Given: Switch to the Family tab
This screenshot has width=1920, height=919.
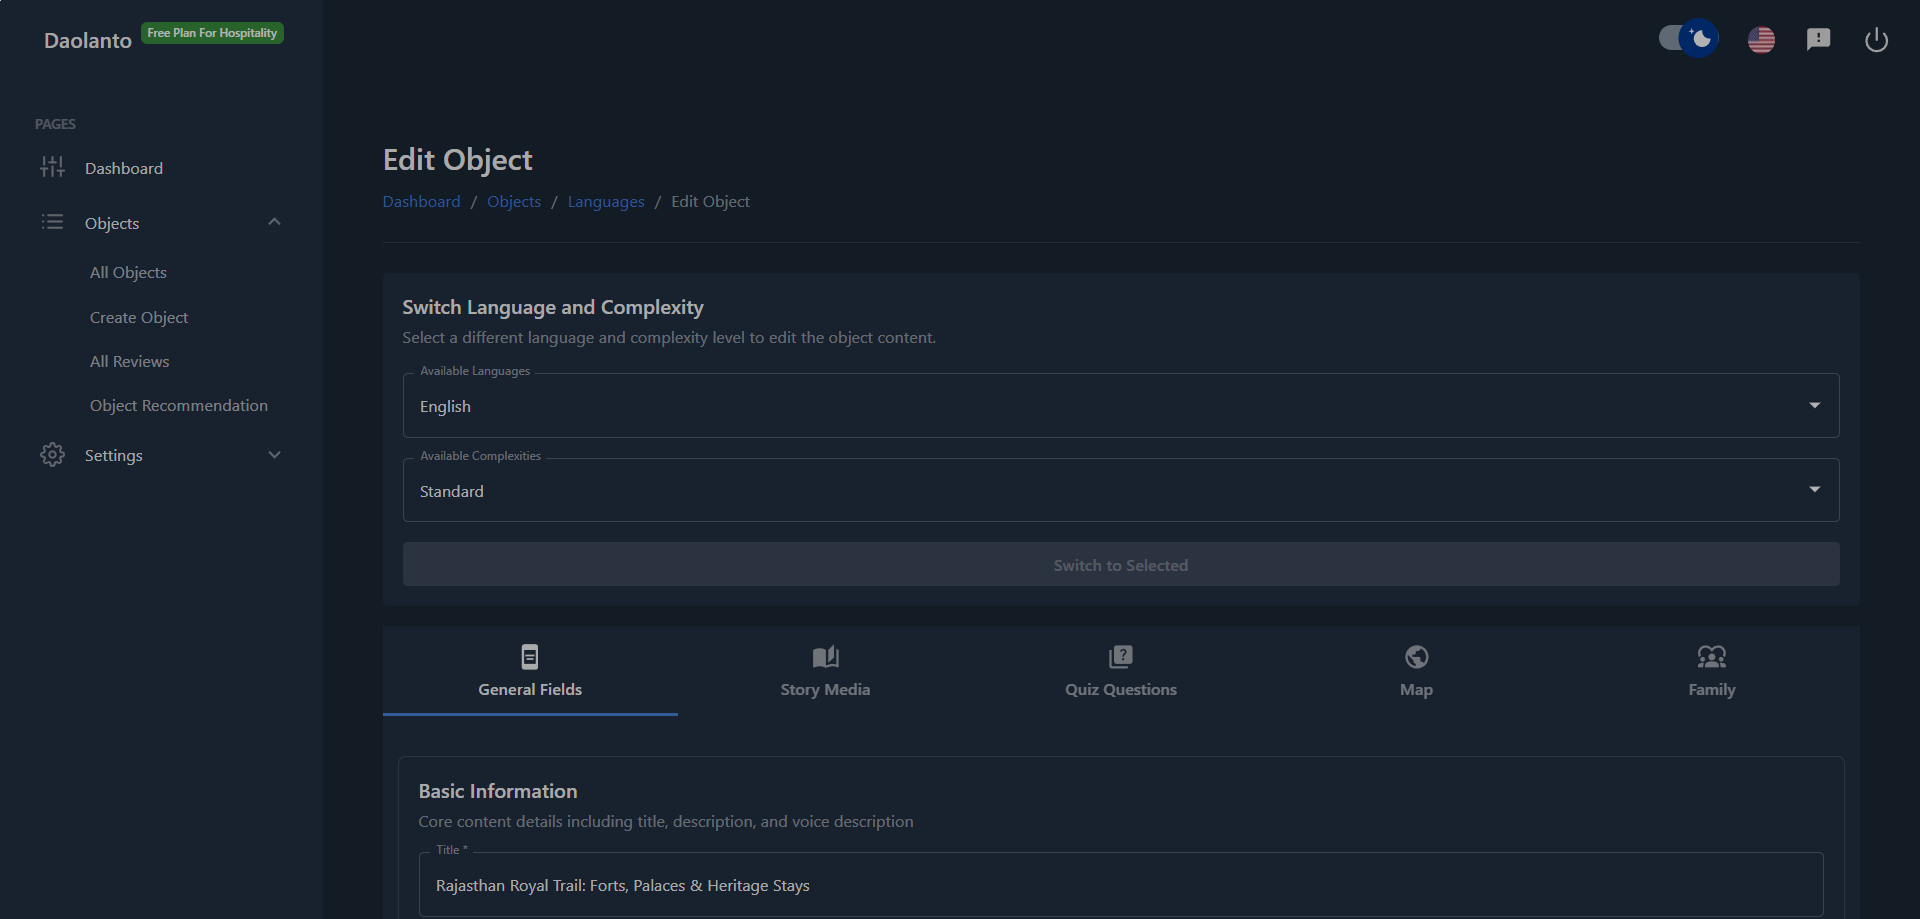Looking at the screenshot, I should 1711,671.
